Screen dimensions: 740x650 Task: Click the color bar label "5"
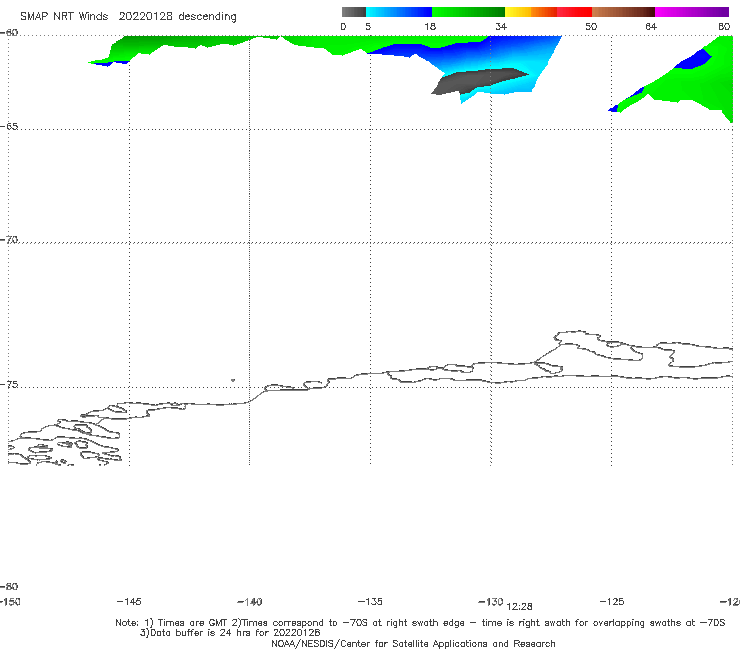pos(368,26)
